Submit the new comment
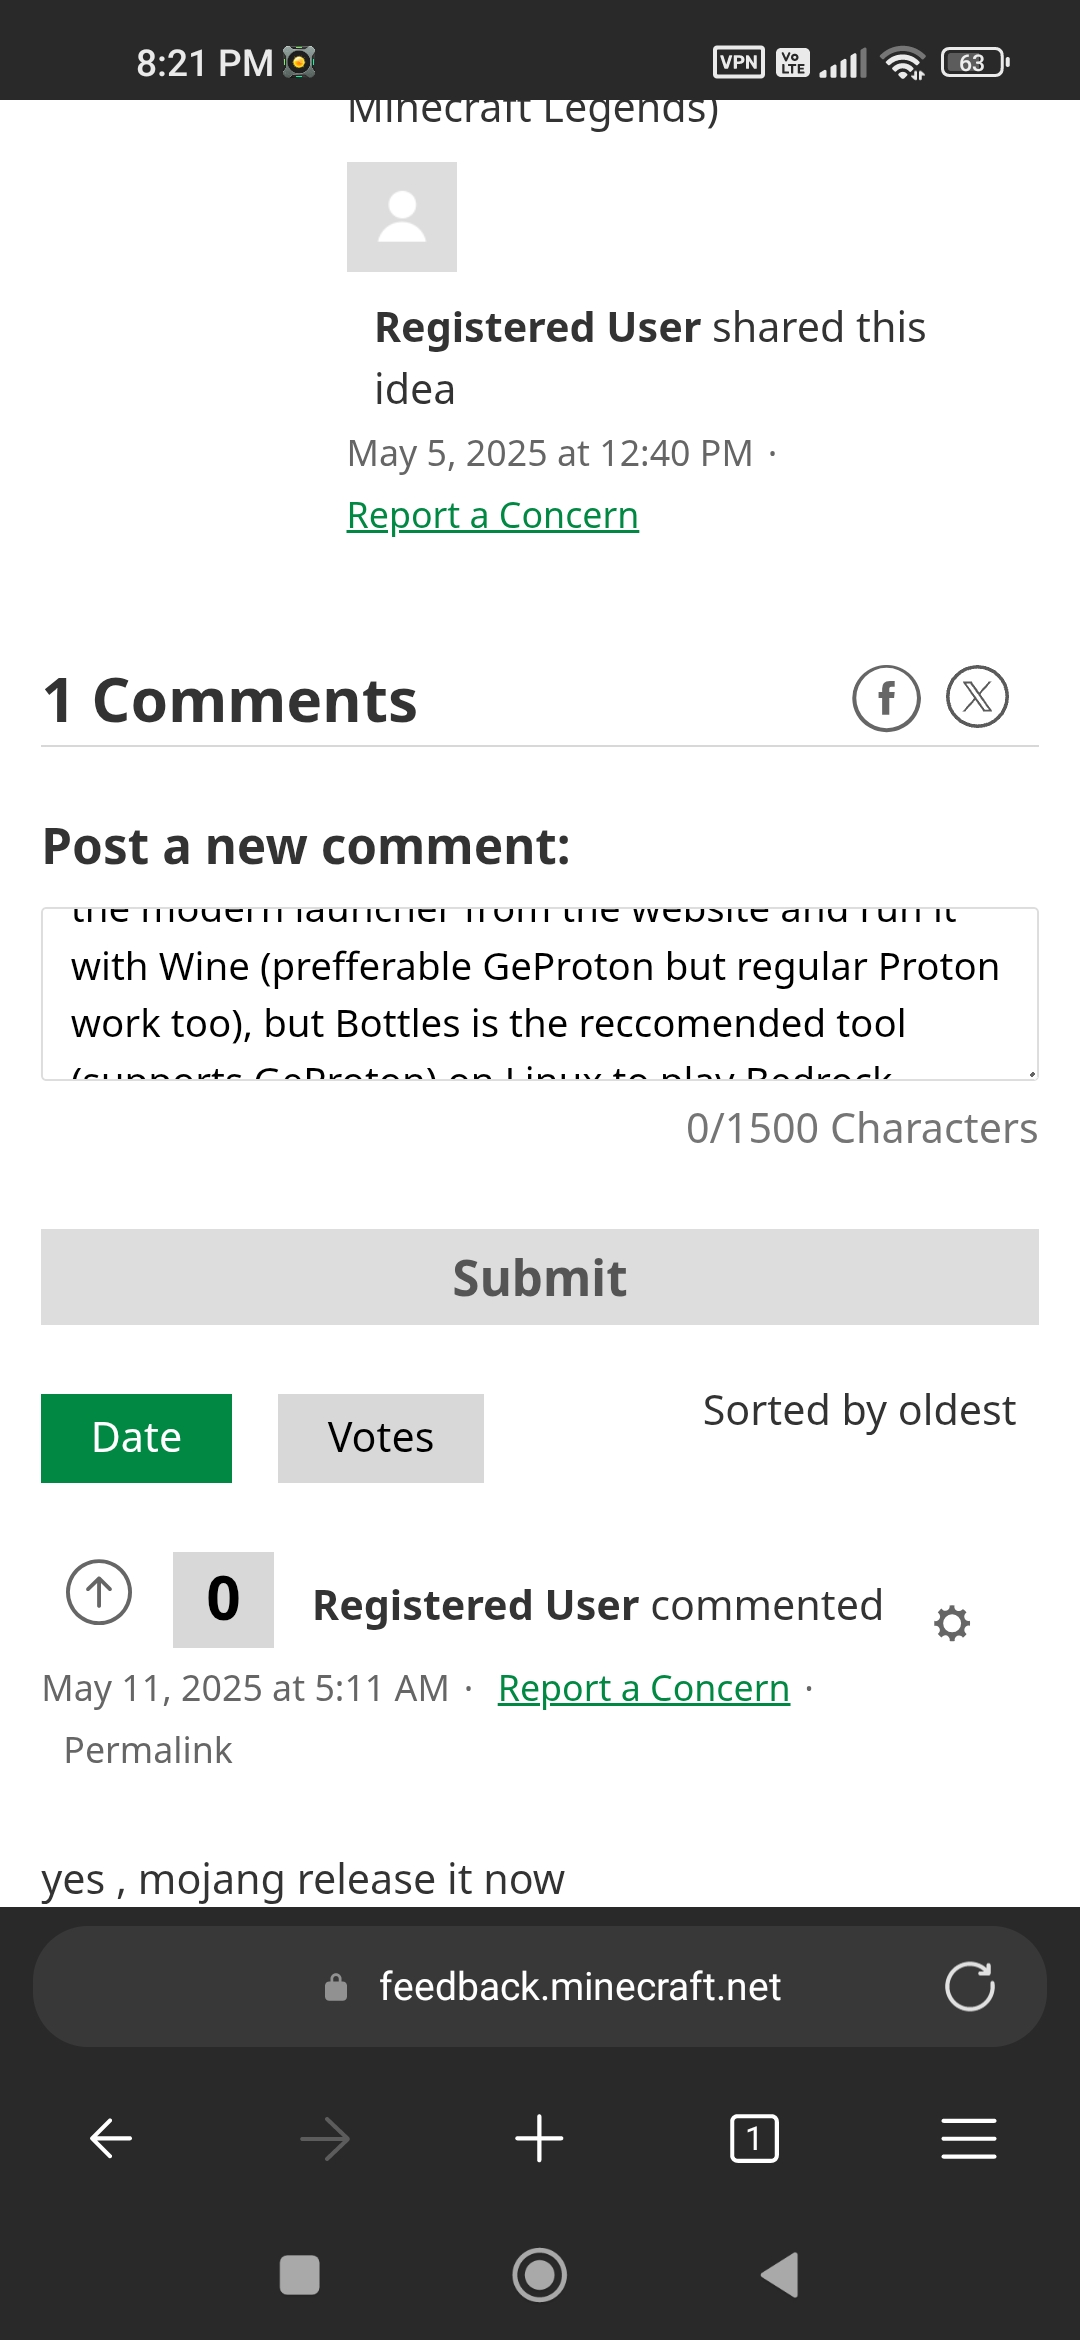 pyautogui.click(x=539, y=1277)
